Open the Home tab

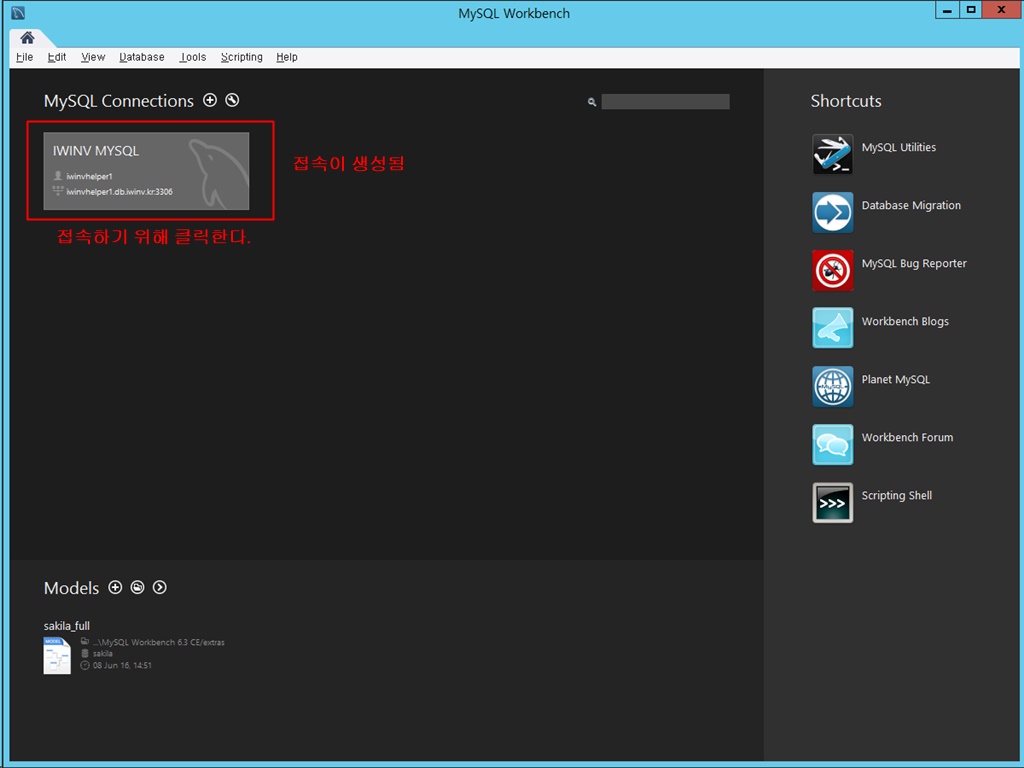click(x=27, y=38)
